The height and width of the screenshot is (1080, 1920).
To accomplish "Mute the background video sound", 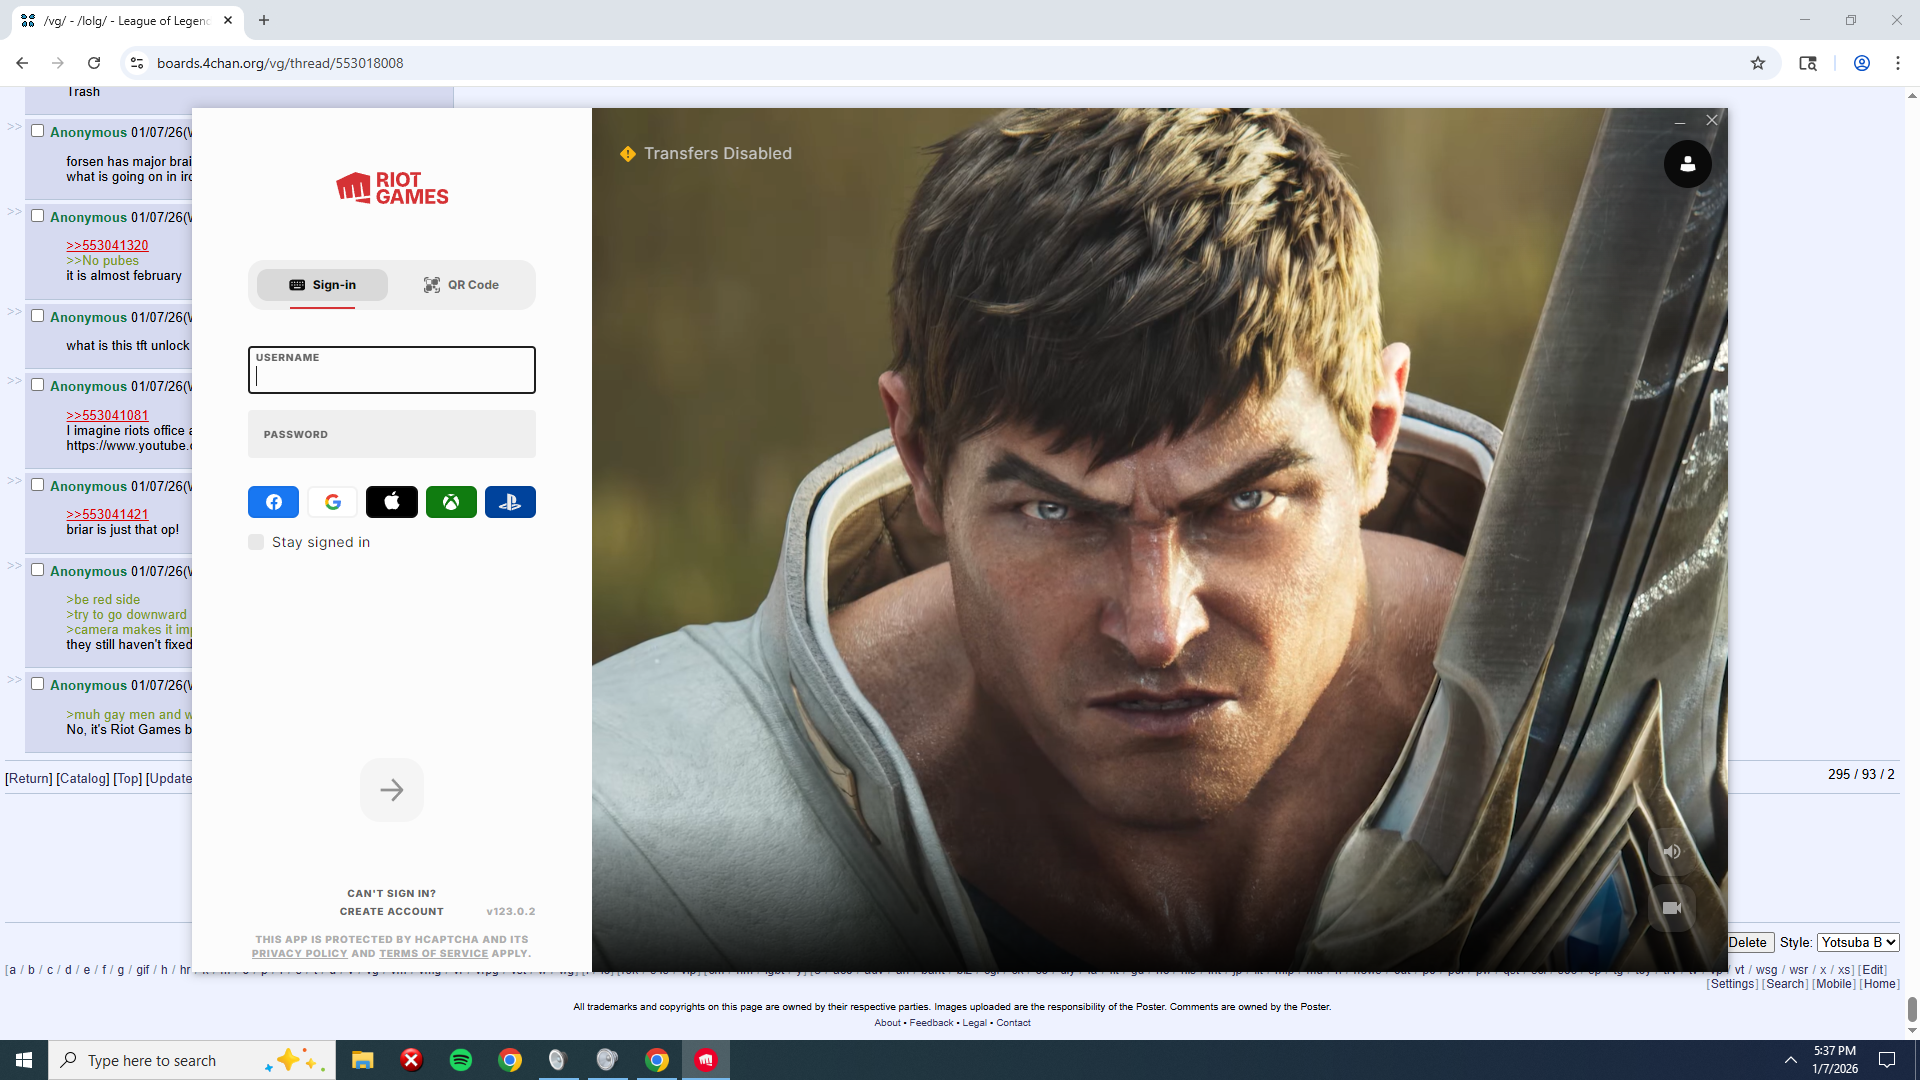I will coord(1672,852).
